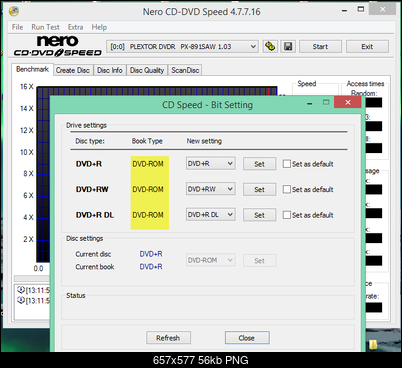
Task: Open the Run Test menu
Action: [45, 27]
